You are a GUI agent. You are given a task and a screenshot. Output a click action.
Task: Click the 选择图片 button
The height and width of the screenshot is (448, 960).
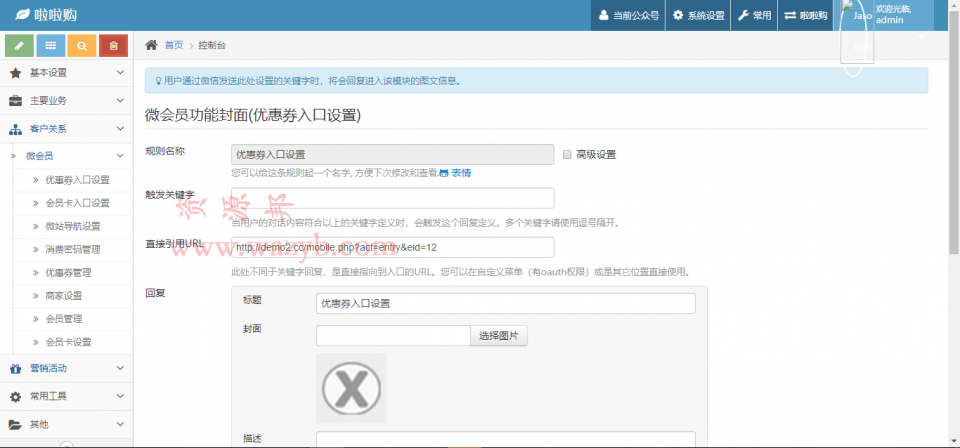(498, 335)
